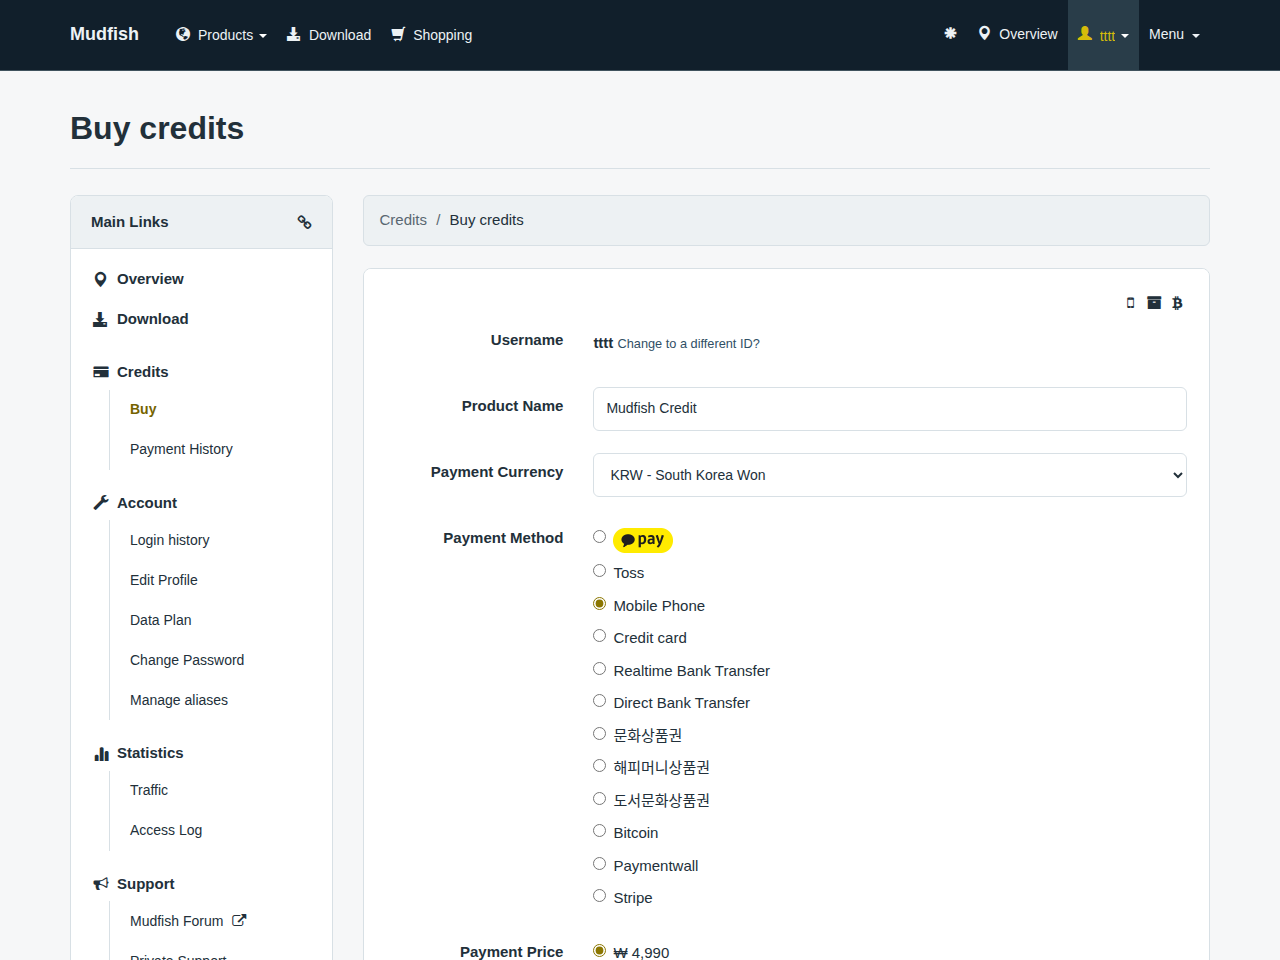Click the sidebar Download tray icon
1280x960 pixels.
tap(100, 319)
